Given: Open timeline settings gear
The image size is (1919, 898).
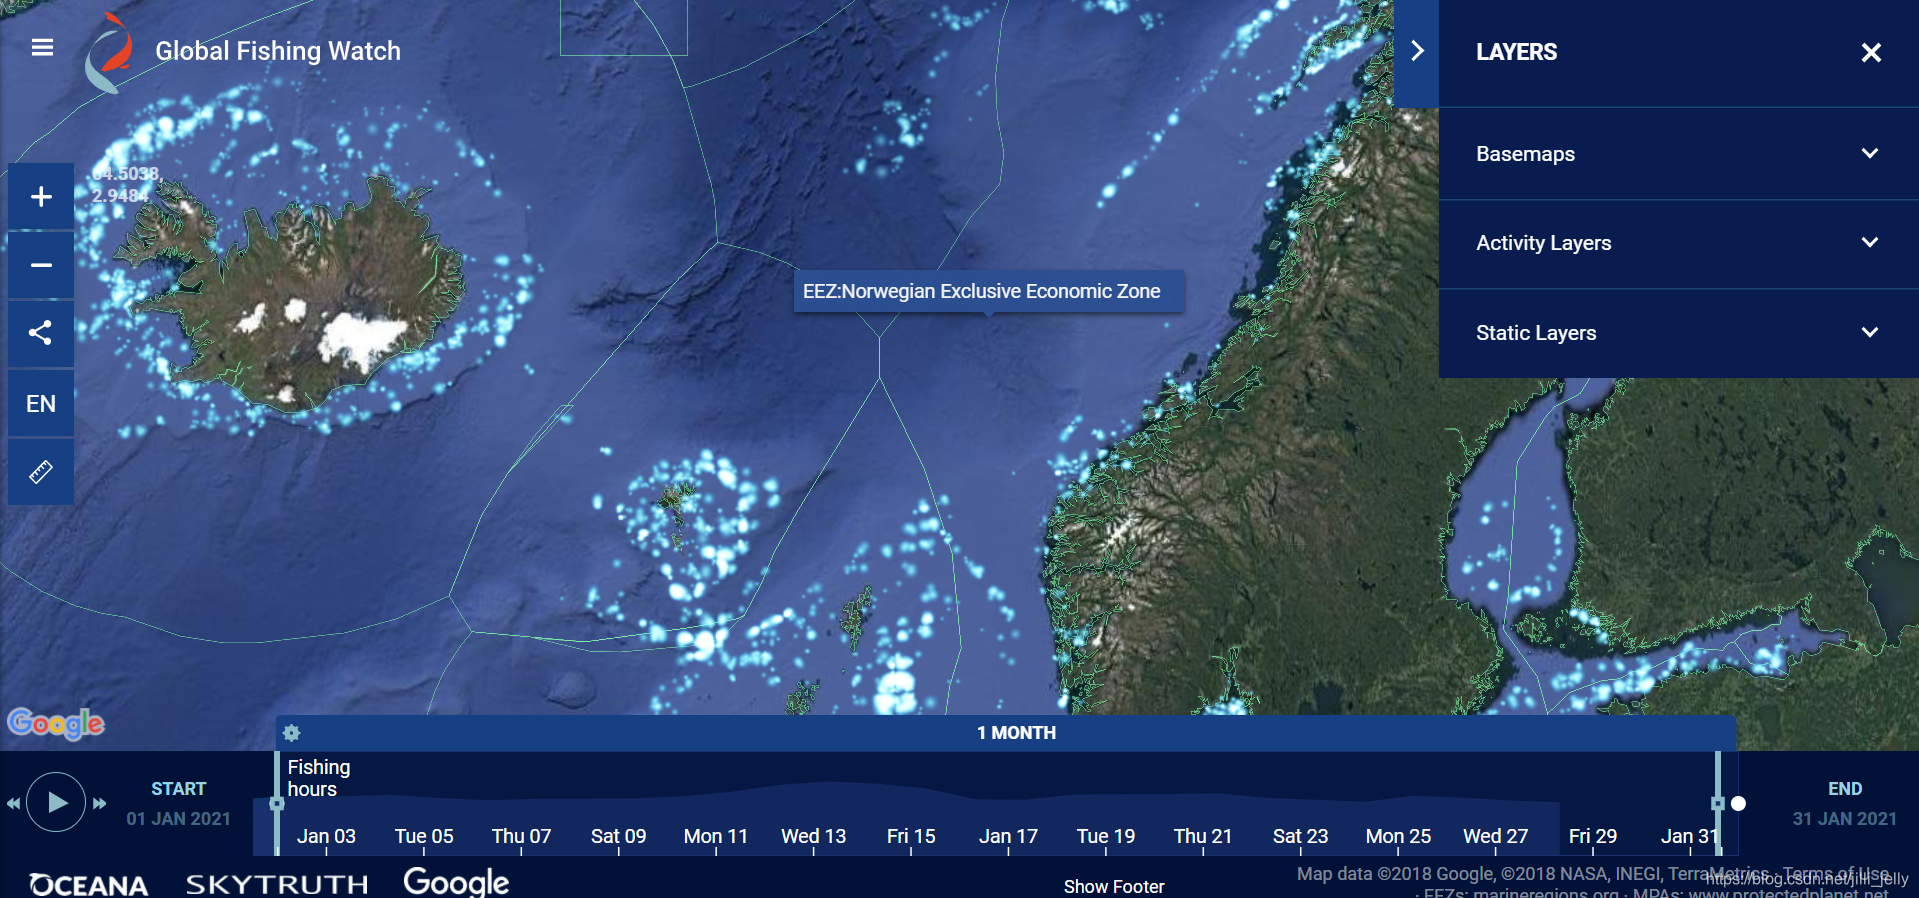Looking at the screenshot, I should [x=291, y=733].
